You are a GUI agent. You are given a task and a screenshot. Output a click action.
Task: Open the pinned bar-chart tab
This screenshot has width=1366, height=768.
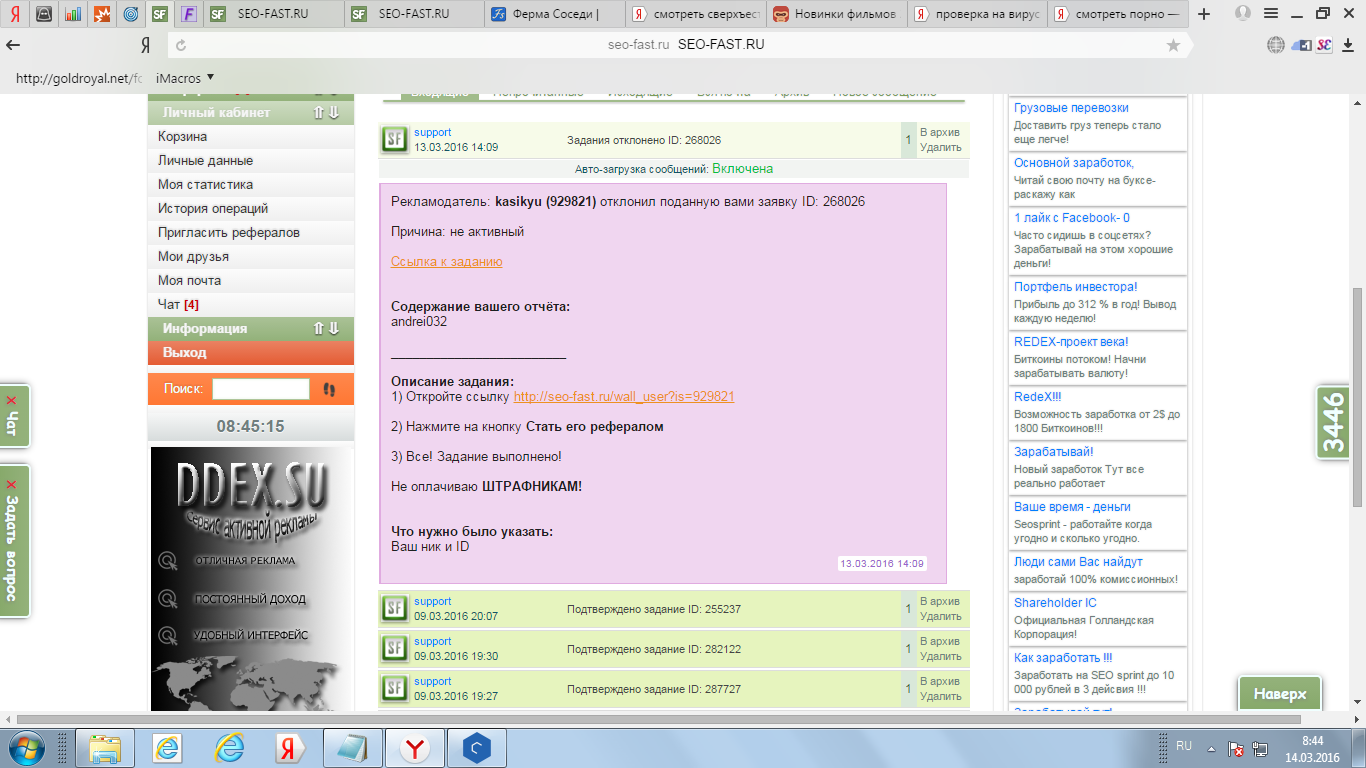pos(73,14)
